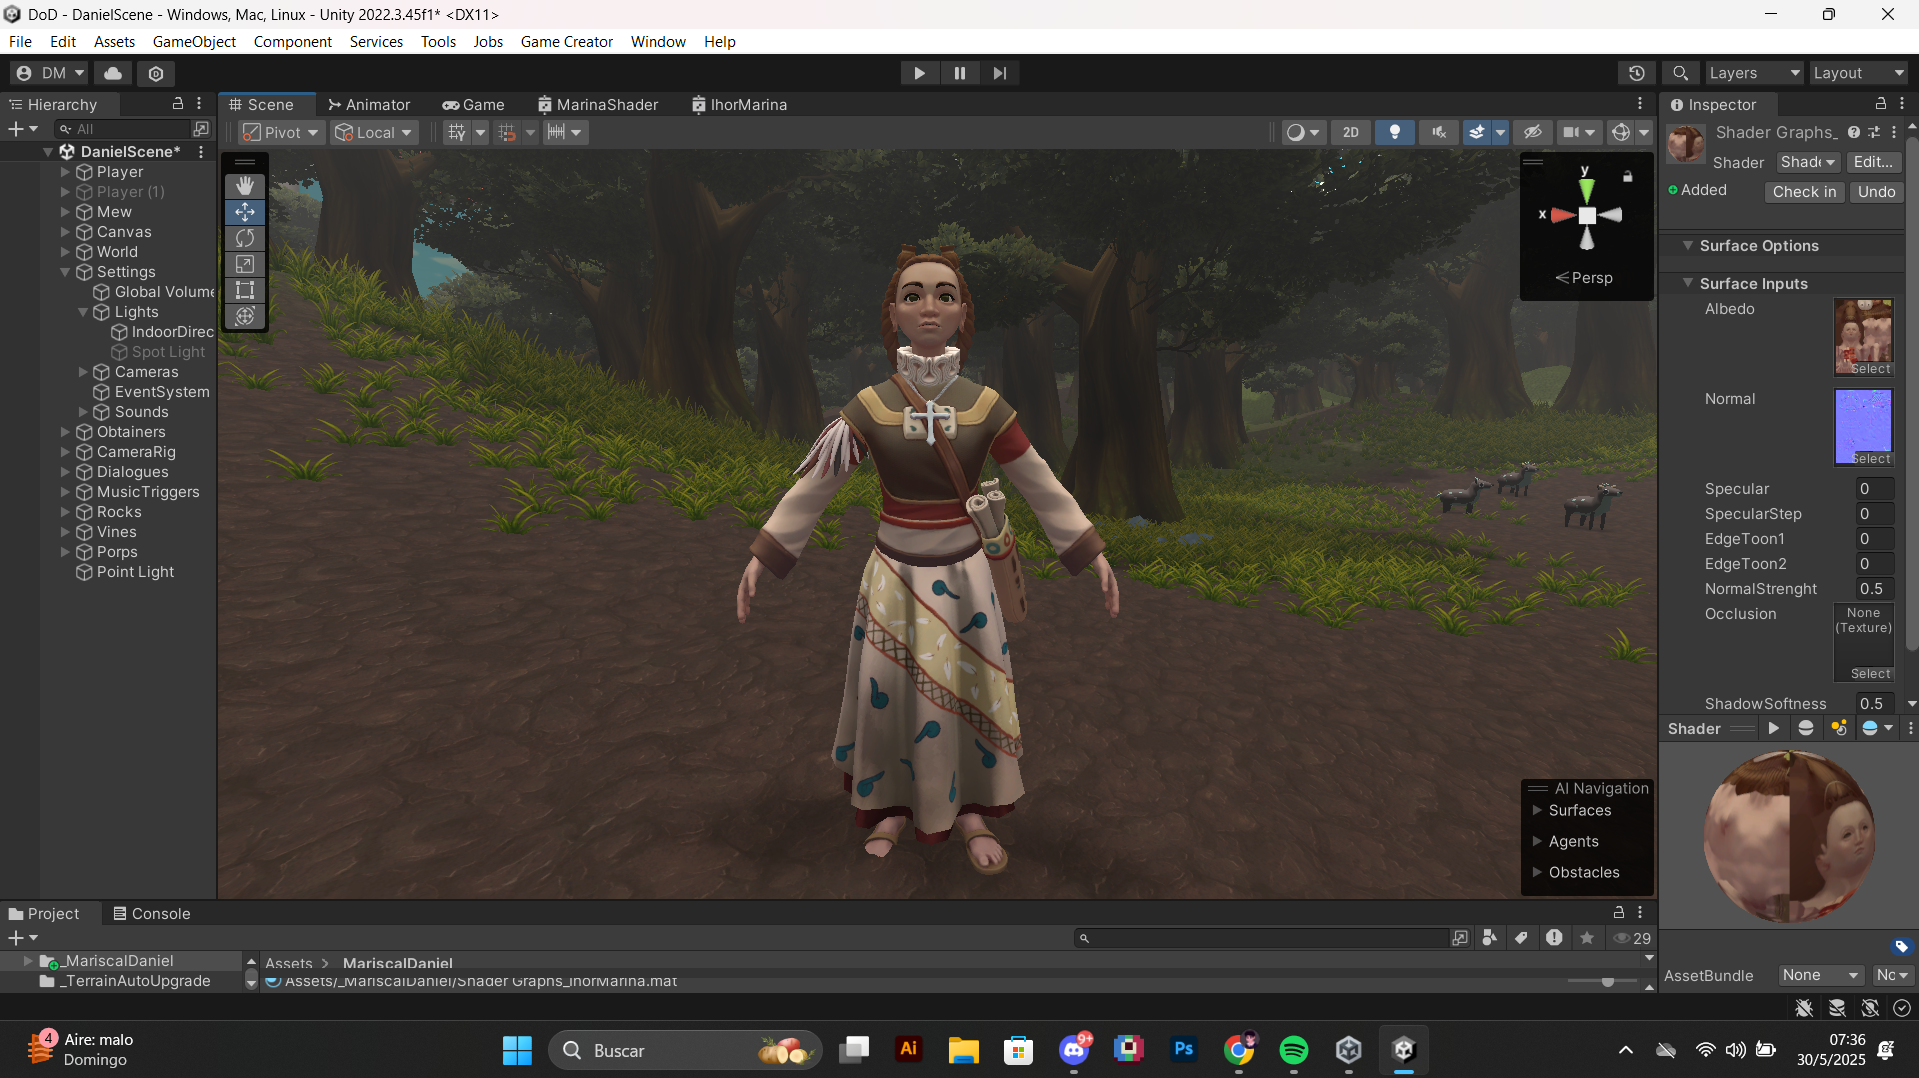Viewport: 1919px width, 1078px height.
Task: Open Layers dropdown
Action: coord(1753,73)
